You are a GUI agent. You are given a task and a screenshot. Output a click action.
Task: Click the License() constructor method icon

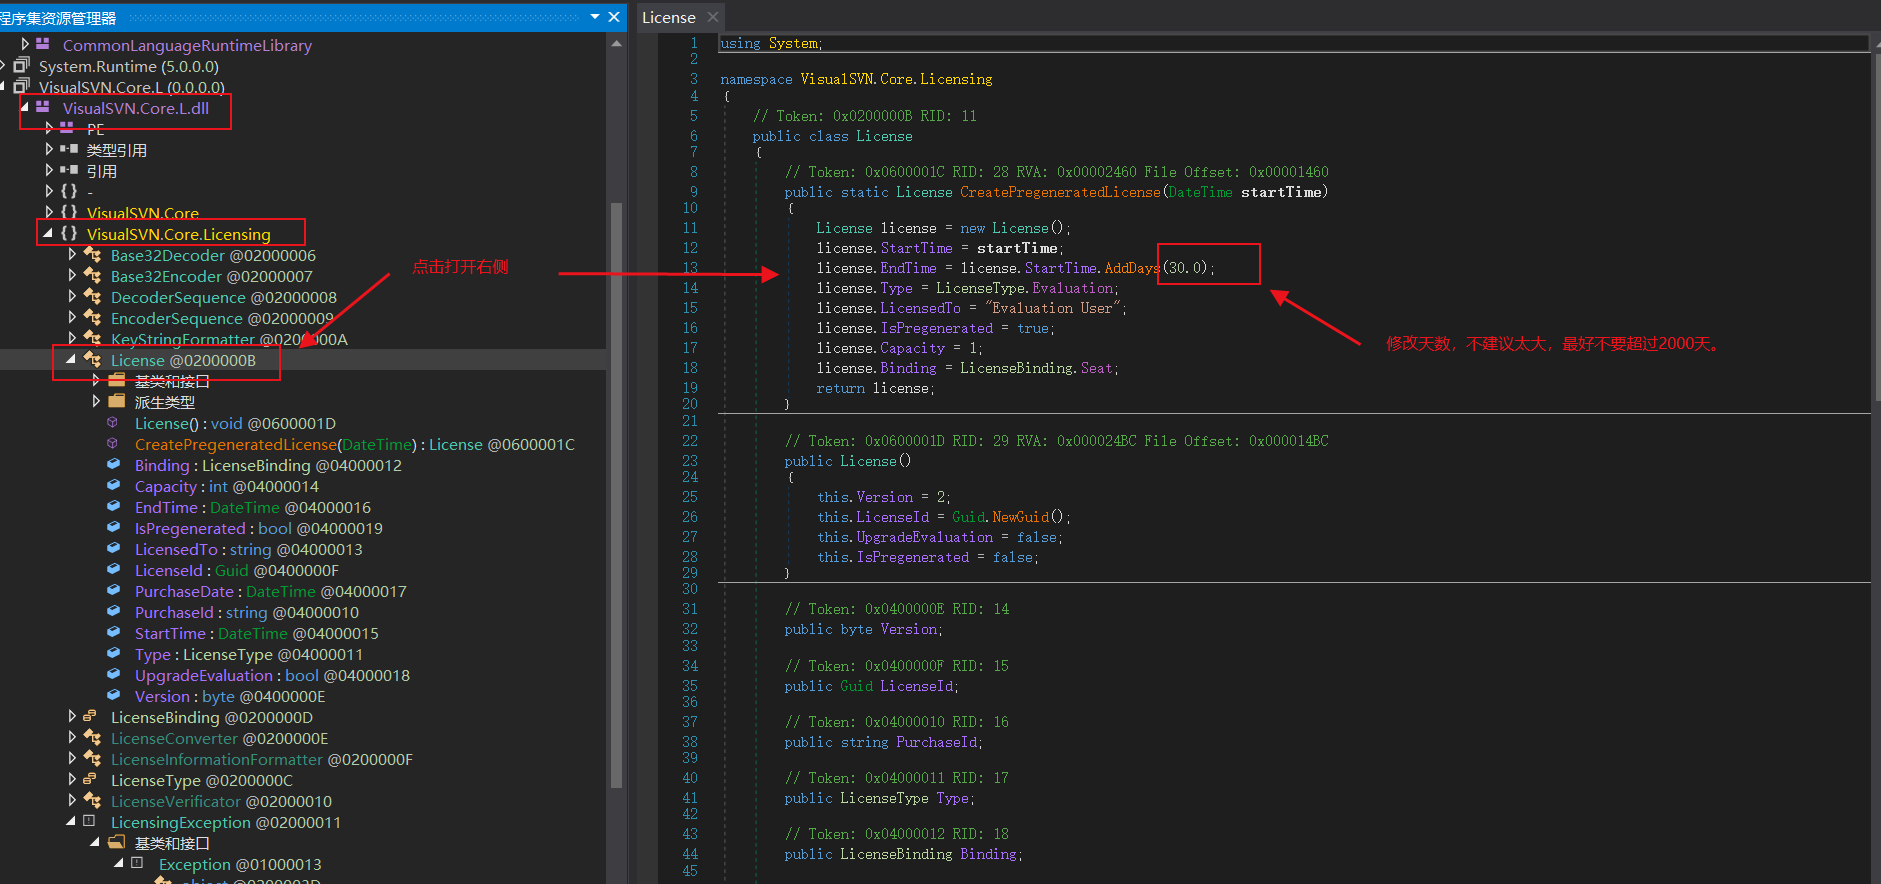coord(113,423)
